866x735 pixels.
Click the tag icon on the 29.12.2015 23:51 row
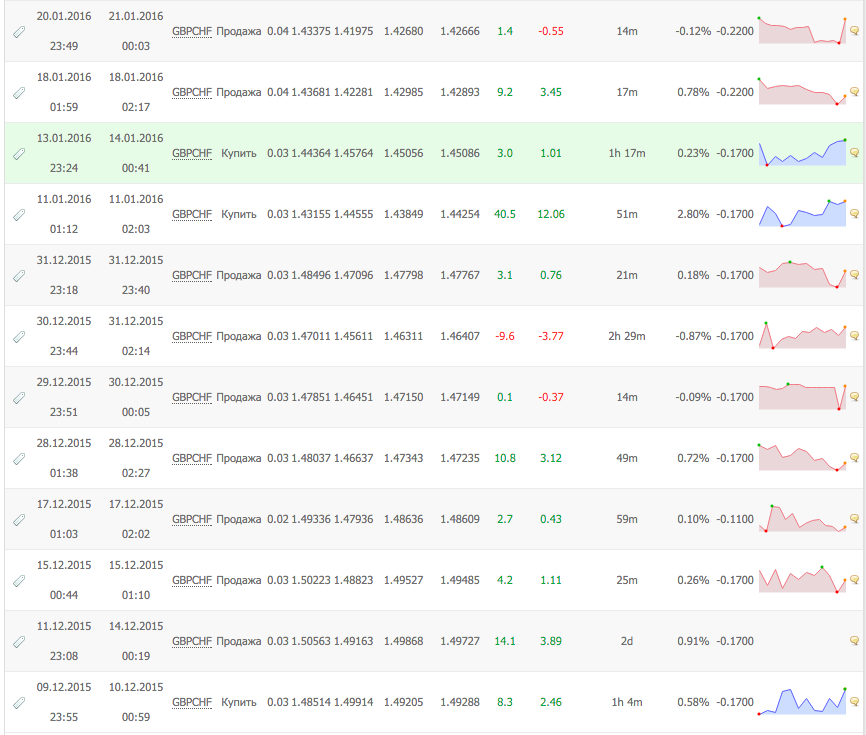(19, 398)
